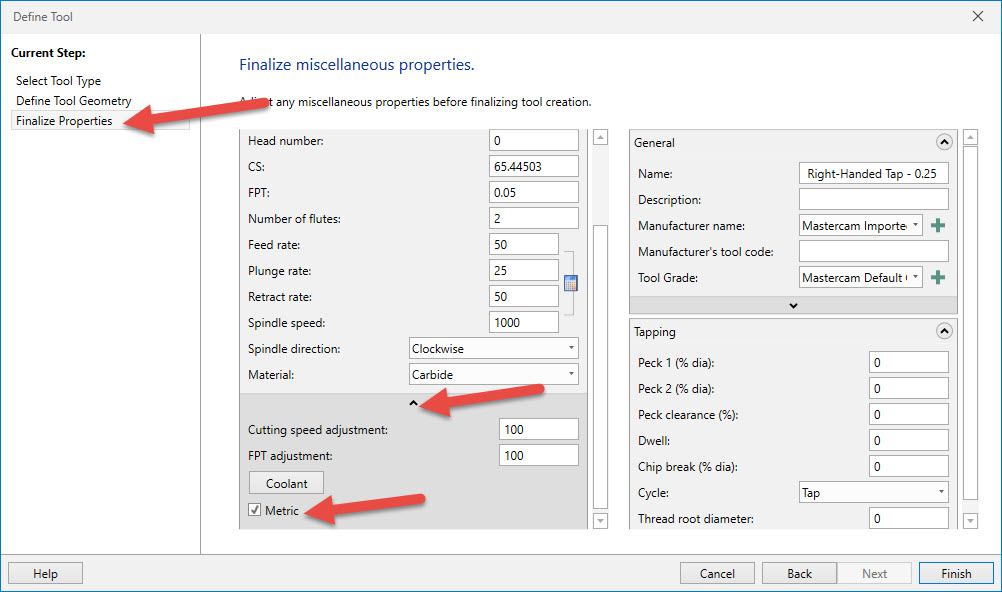Expand more General properties down arrow

point(793,306)
